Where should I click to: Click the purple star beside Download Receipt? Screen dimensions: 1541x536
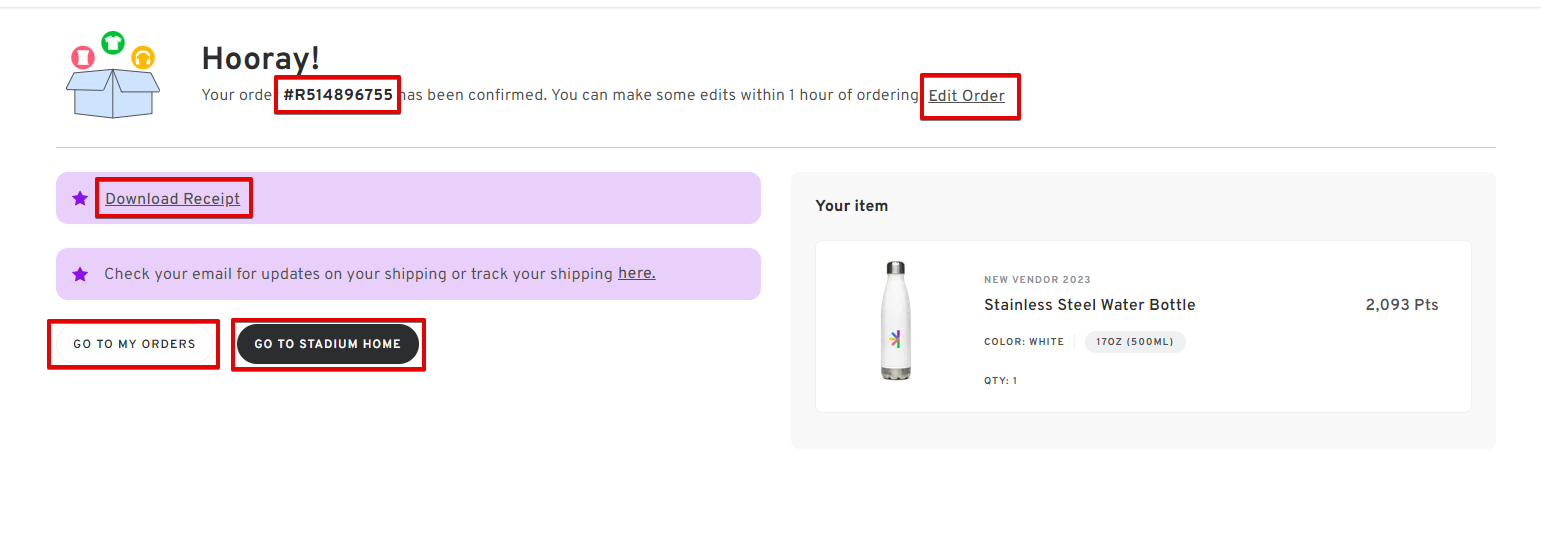[80, 198]
